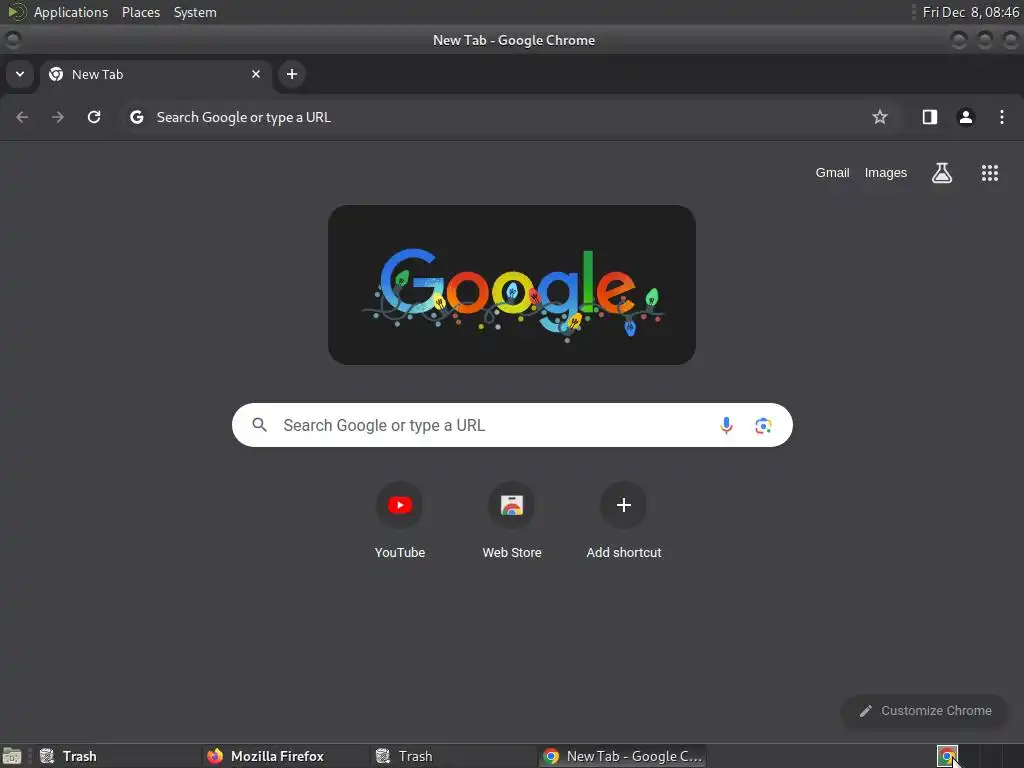The width and height of the screenshot is (1024, 768).
Task: Close the New Tab tab
Action: pos(256,74)
